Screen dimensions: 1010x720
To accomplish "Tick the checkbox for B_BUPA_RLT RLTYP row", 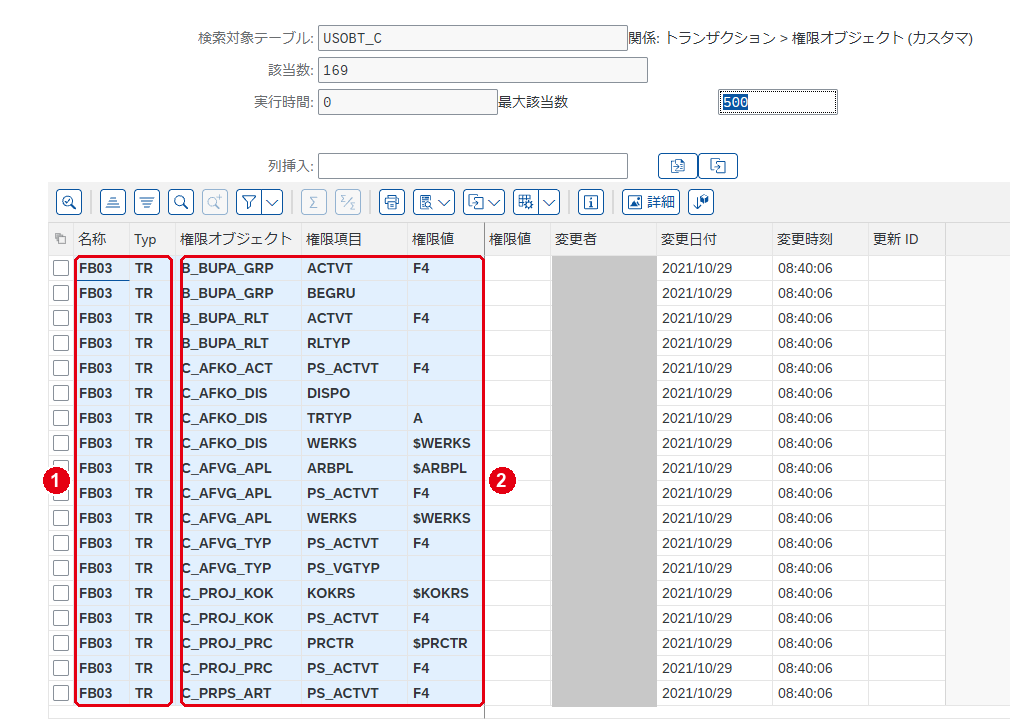I will [61, 343].
